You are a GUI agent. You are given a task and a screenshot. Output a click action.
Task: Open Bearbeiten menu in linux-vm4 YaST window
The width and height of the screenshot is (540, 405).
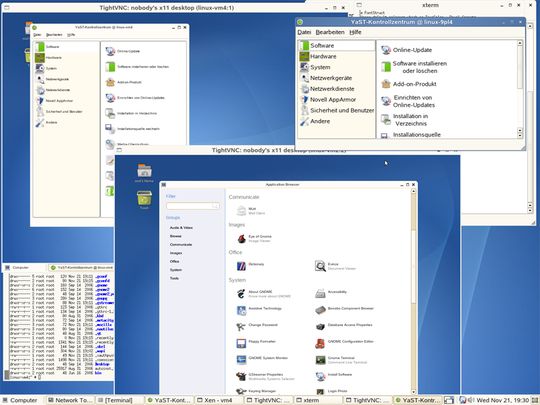click(54, 35)
